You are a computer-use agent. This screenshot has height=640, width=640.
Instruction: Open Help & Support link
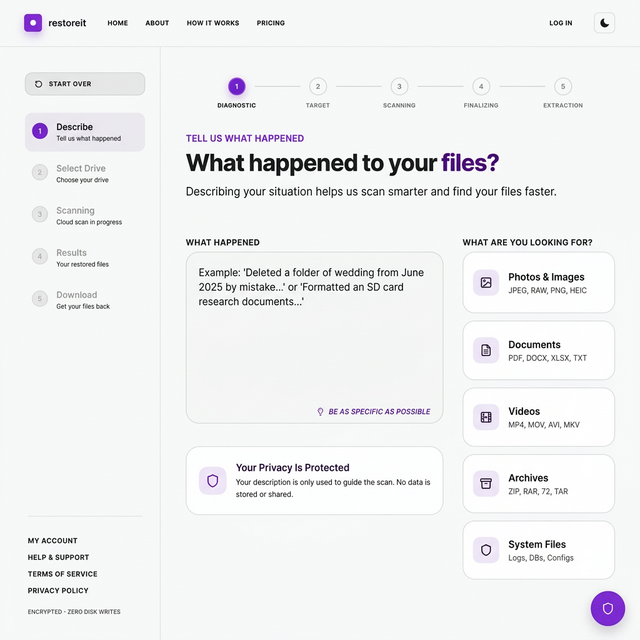(58, 557)
